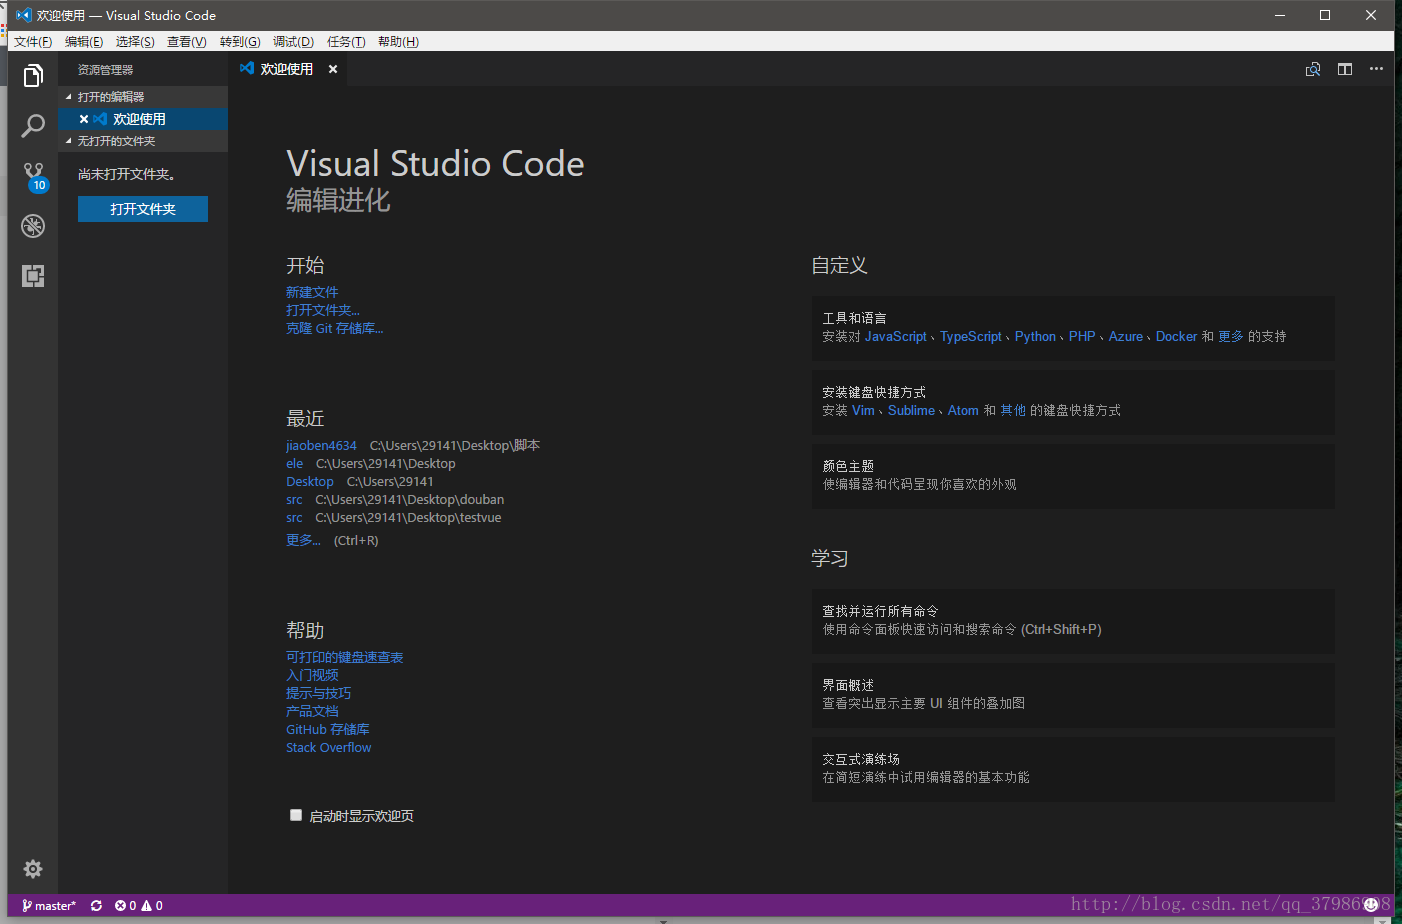Click the Python install link

tap(1035, 336)
